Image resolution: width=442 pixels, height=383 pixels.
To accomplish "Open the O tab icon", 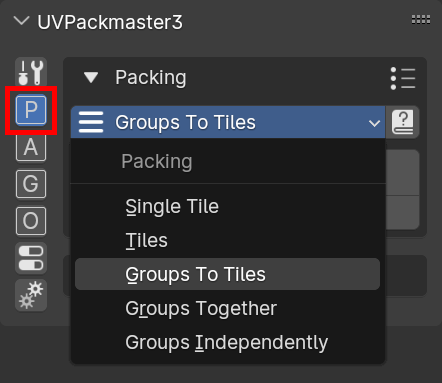I will point(31,221).
